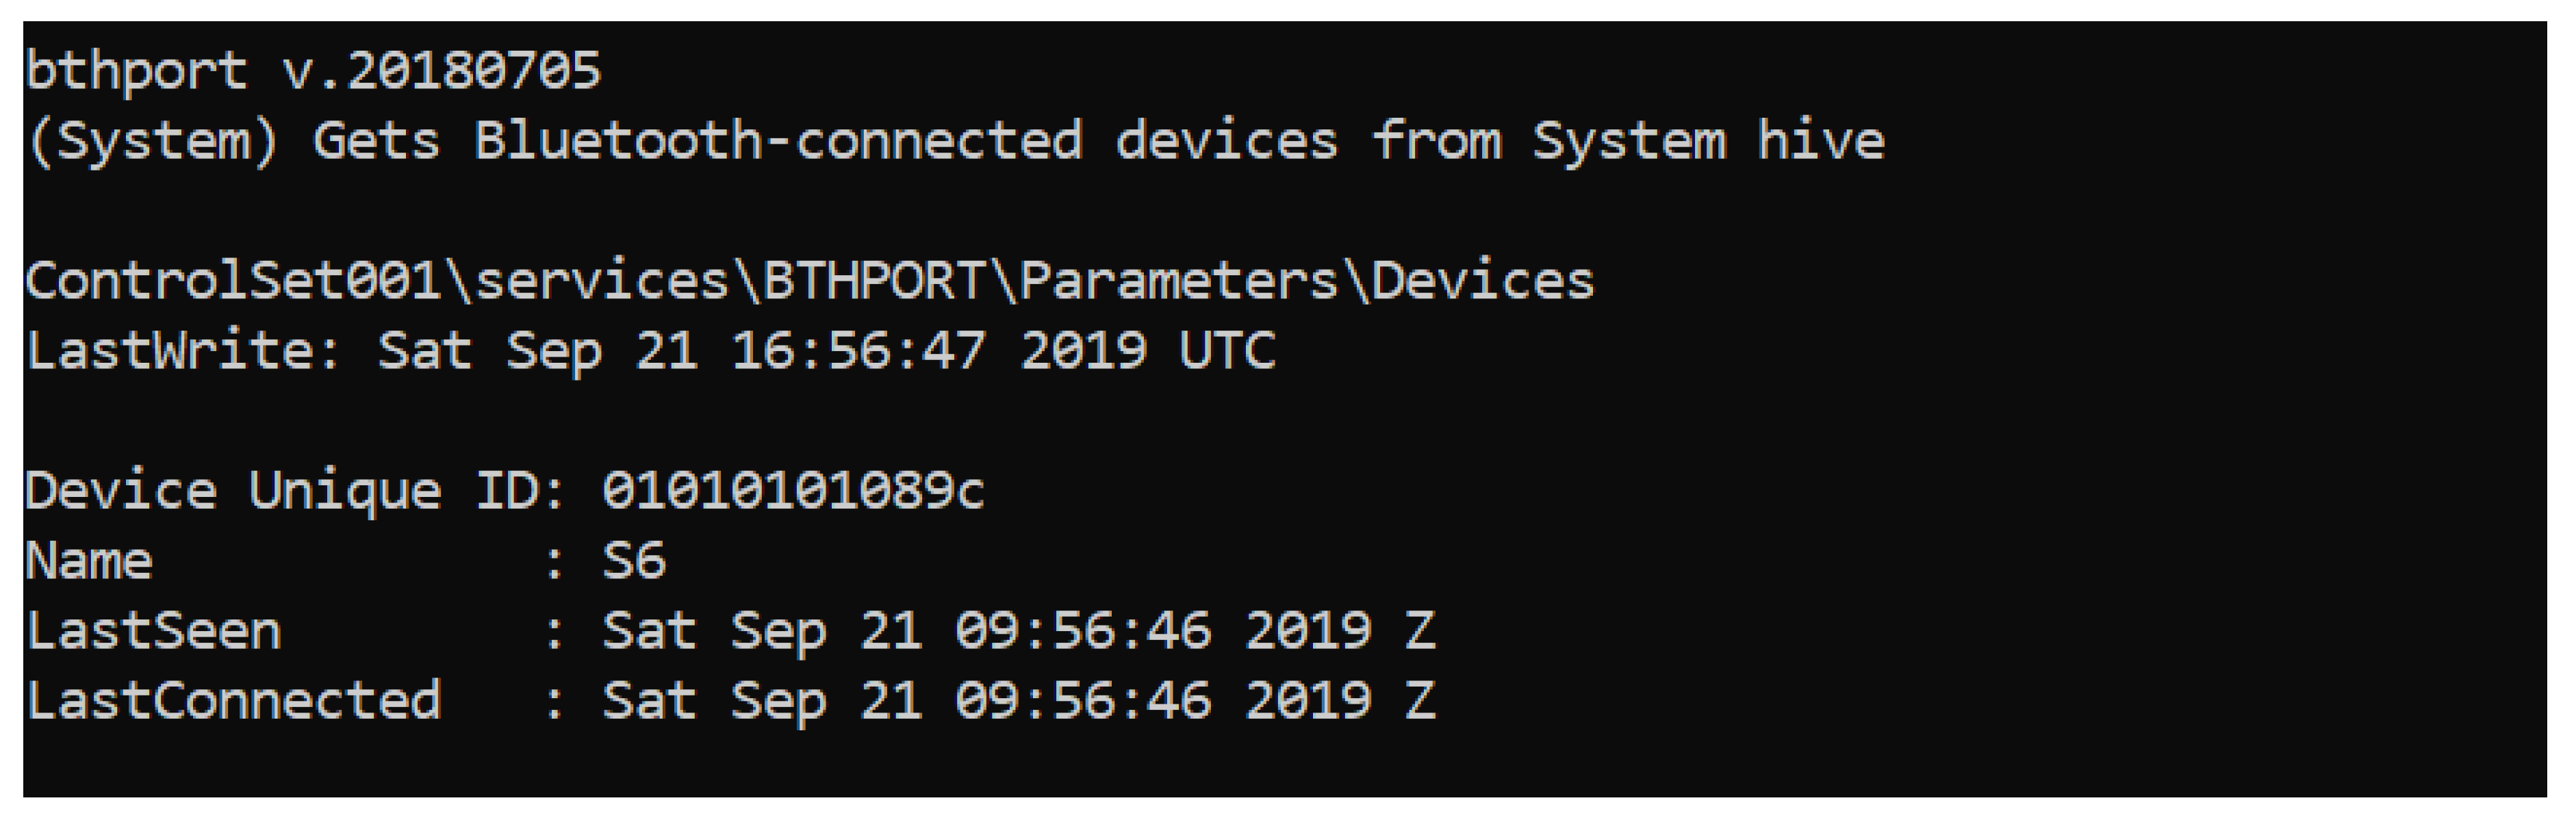Click the year 2019 on LastConnected line
Screen dimensions: 2576x820
tap(1308, 702)
